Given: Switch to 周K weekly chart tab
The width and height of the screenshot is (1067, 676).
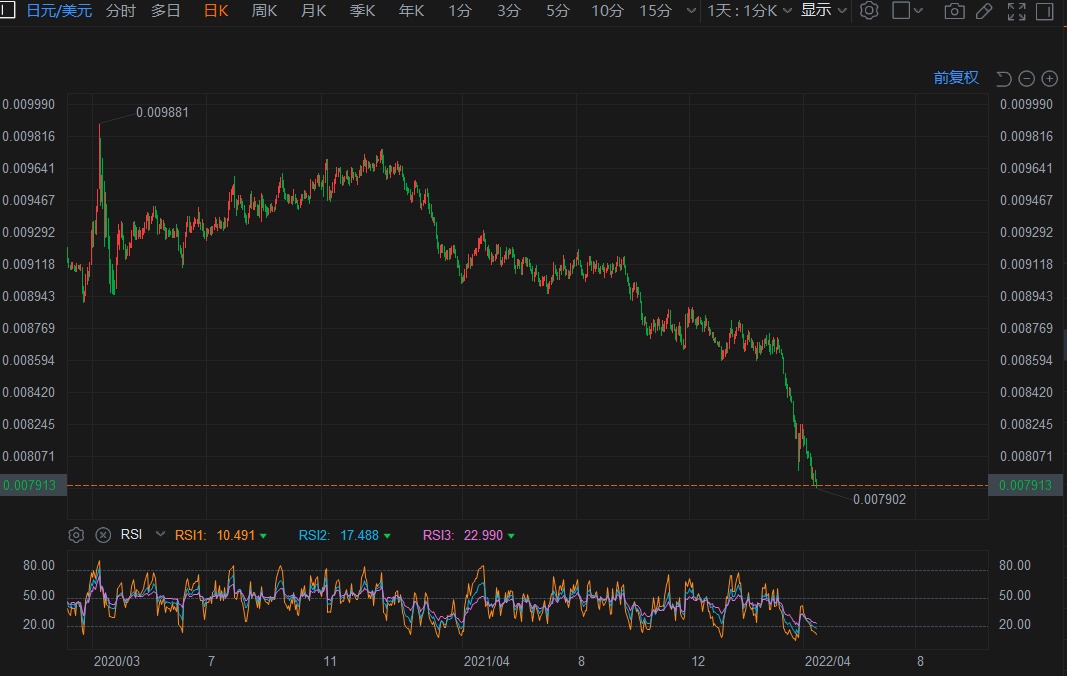Looking at the screenshot, I should point(265,11).
